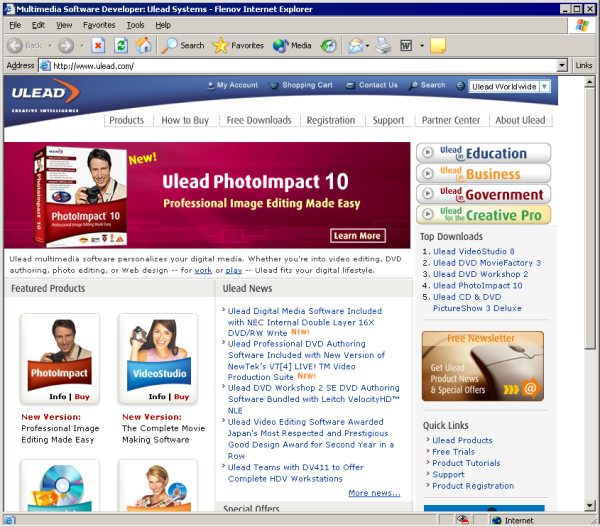Screen dimensions: 600x527
Task: Open the Search pane from toolbar
Action: click(183, 46)
